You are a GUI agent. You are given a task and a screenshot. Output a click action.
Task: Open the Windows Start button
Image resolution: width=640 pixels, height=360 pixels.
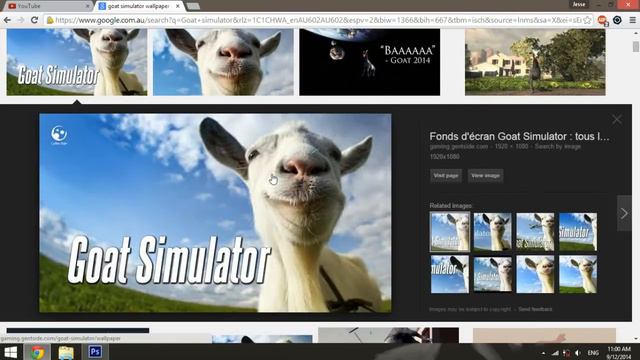pyautogui.click(x=10, y=352)
